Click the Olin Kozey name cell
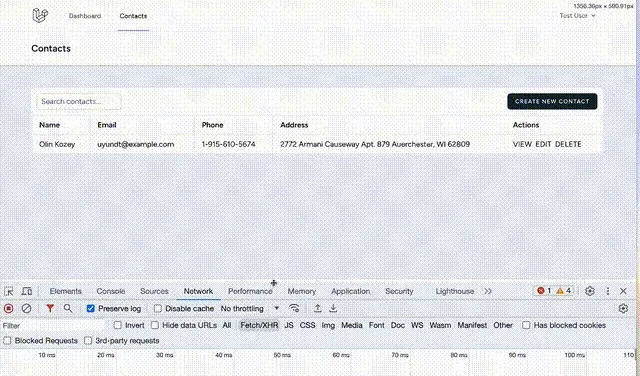The image size is (640, 376). point(57,144)
